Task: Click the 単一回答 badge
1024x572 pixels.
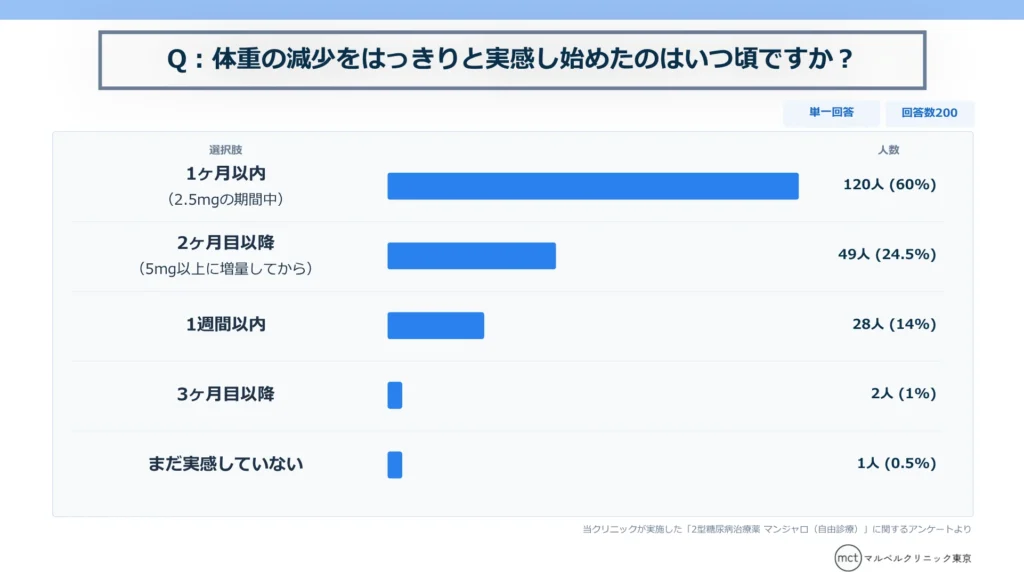Action: 831,112
